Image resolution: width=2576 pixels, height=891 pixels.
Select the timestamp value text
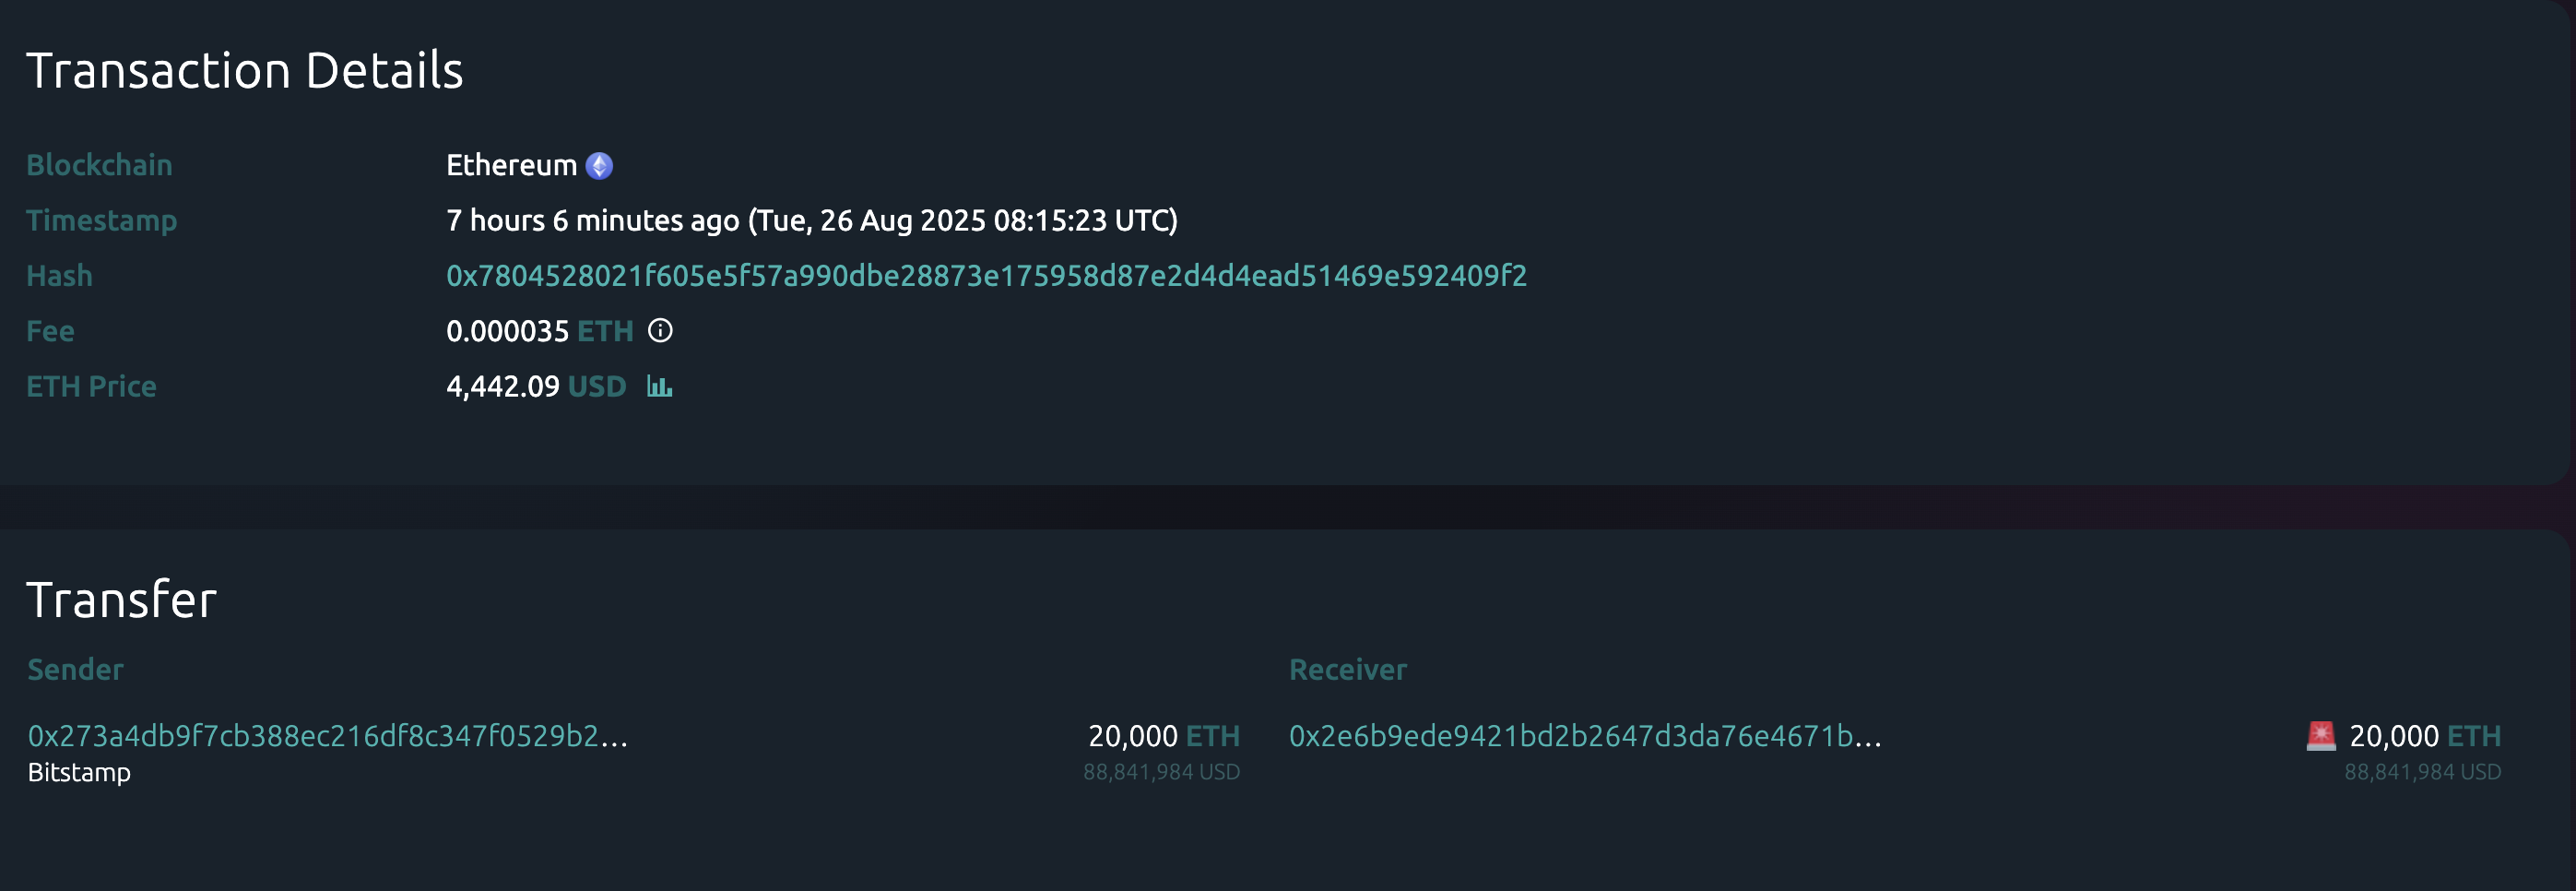tap(811, 221)
